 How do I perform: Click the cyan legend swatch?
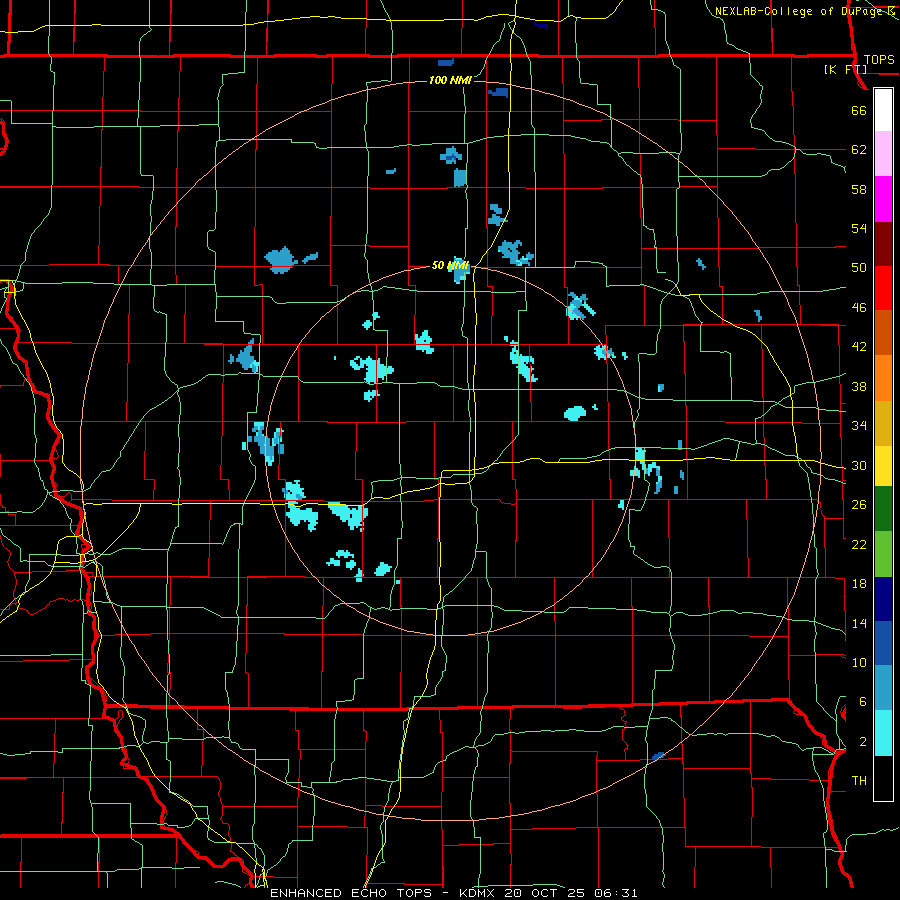click(883, 733)
